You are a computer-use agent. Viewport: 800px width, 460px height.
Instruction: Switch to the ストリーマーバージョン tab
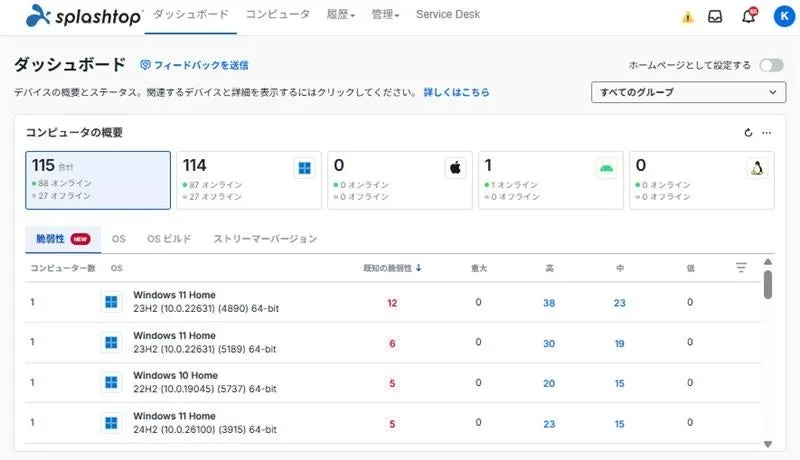(265, 239)
